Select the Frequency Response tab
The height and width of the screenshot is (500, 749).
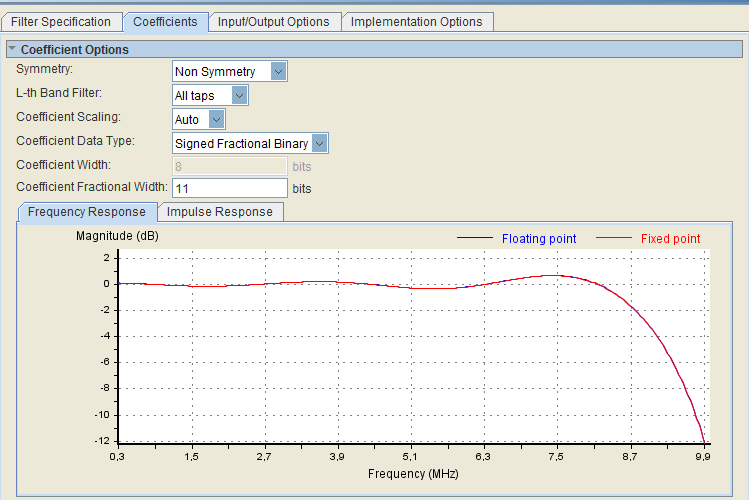87,212
